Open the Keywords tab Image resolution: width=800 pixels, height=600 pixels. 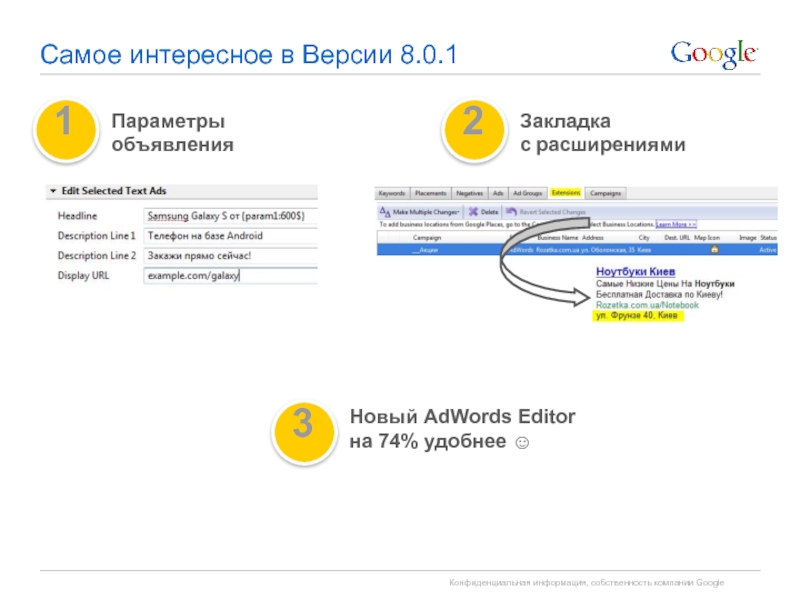(x=392, y=193)
